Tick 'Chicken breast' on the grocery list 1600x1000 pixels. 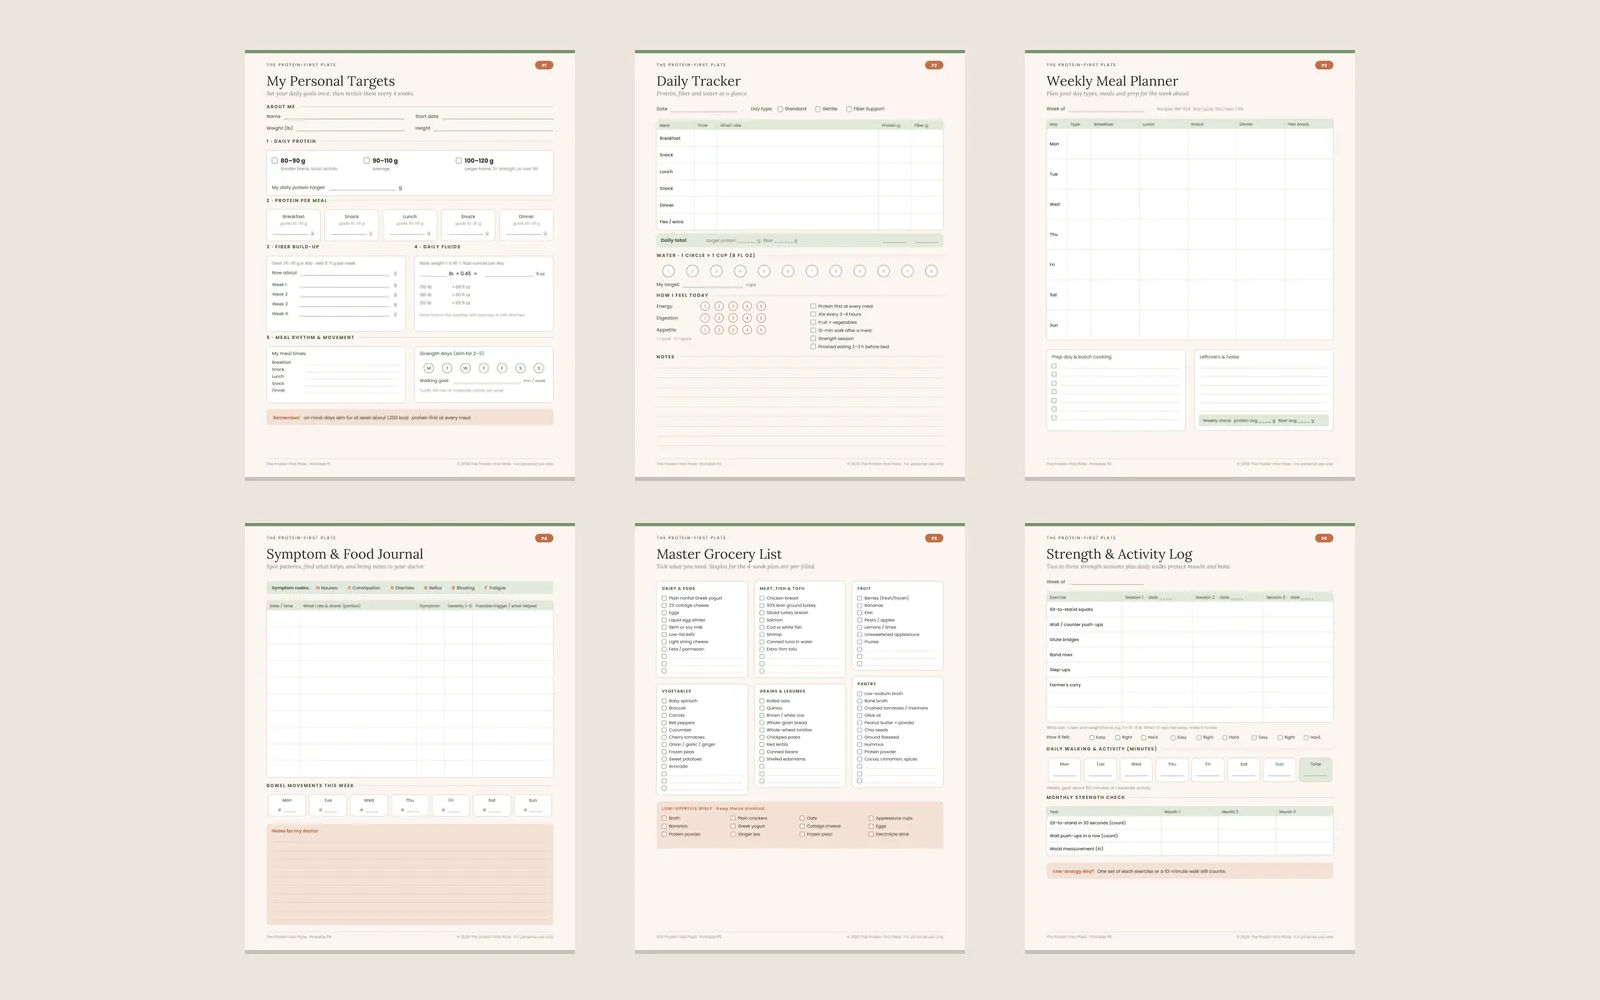(762, 598)
